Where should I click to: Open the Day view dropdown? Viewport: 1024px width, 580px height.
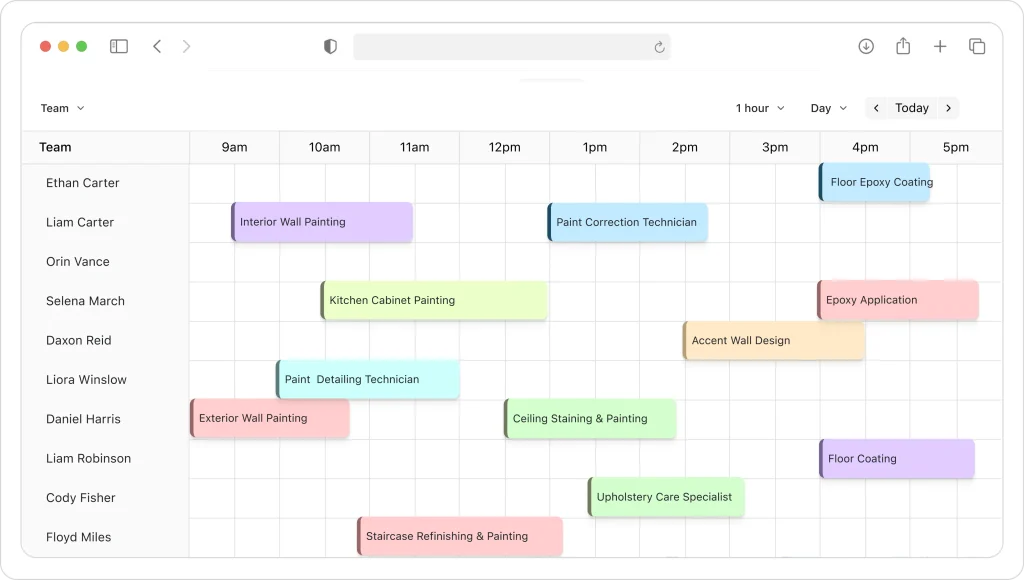coord(828,108)
